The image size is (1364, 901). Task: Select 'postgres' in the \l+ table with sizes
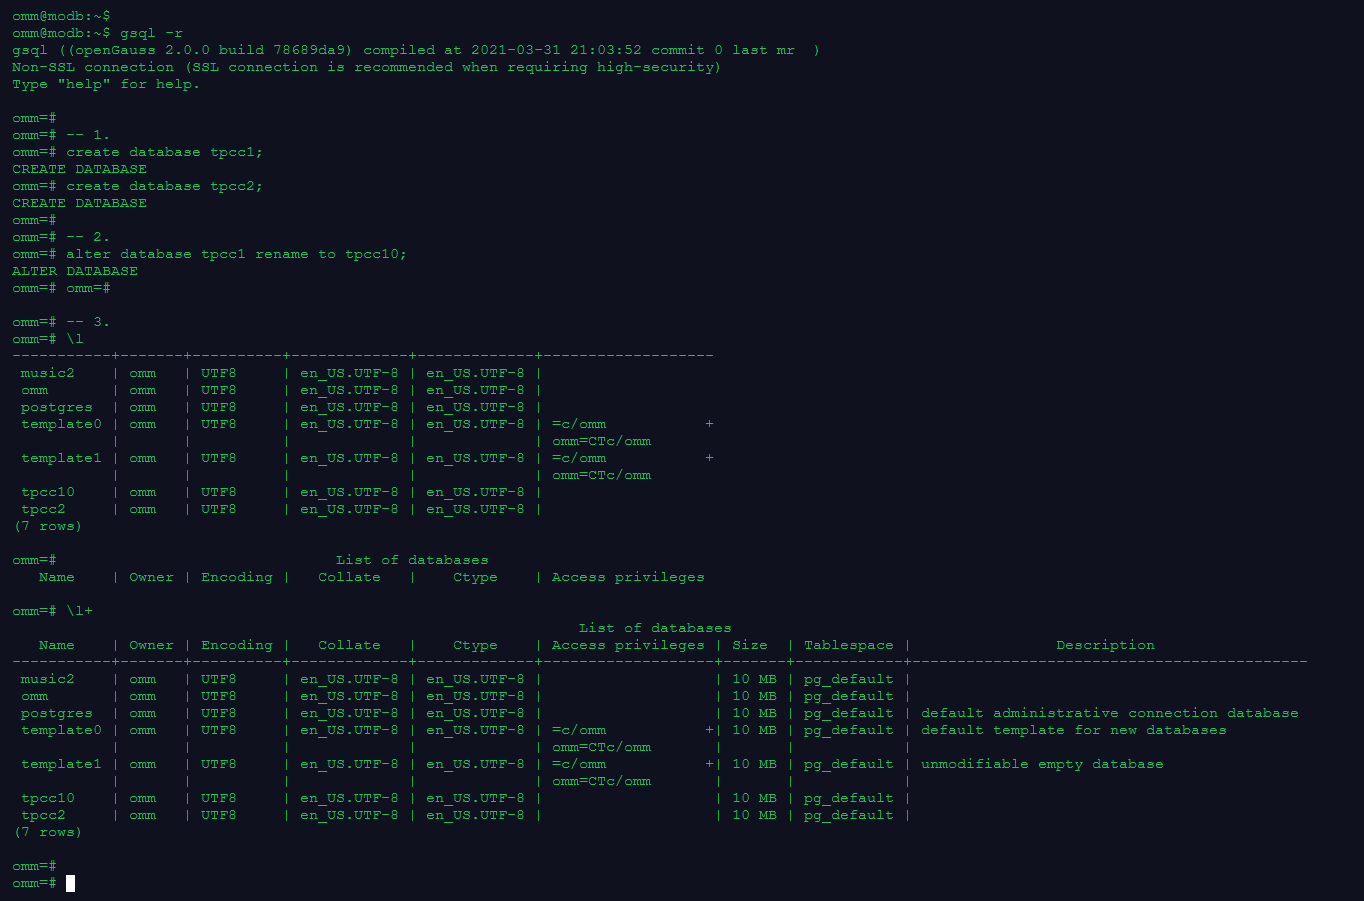pos(57,713)
